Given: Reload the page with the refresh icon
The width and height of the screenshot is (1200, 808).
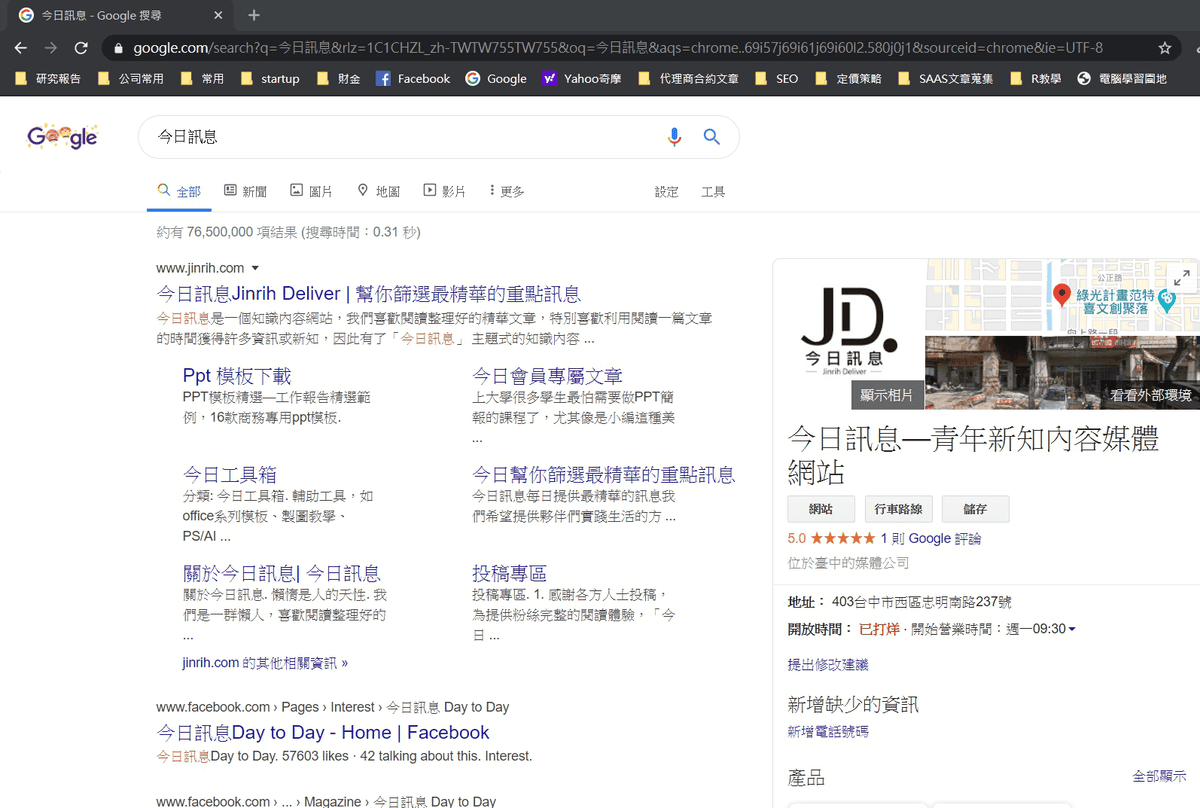Looking at the screenshot, I should point(81,48).
